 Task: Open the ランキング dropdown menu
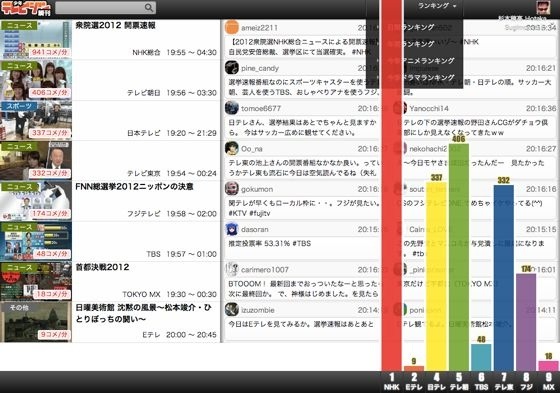click(x=437, y=6)
